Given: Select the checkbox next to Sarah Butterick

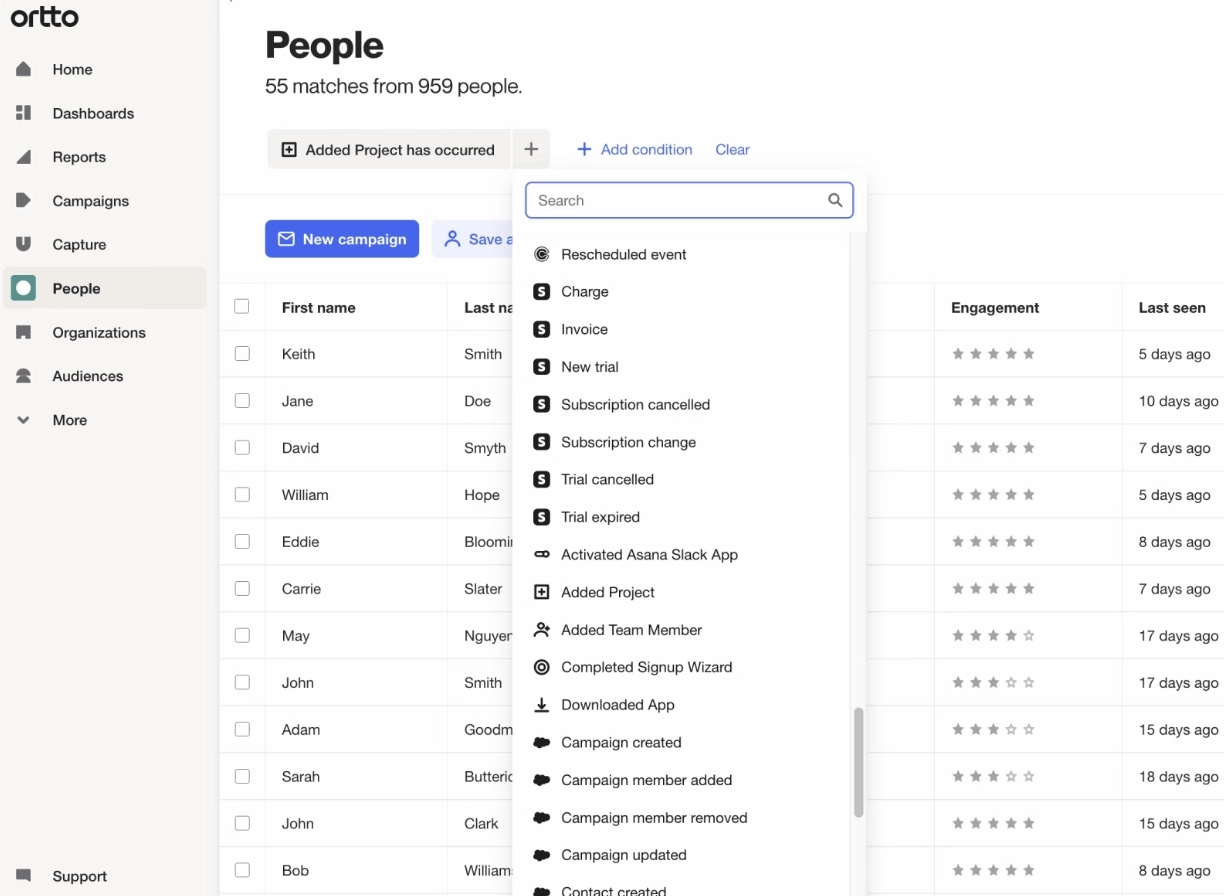Looking at the screenshot, I should (242, 776).
